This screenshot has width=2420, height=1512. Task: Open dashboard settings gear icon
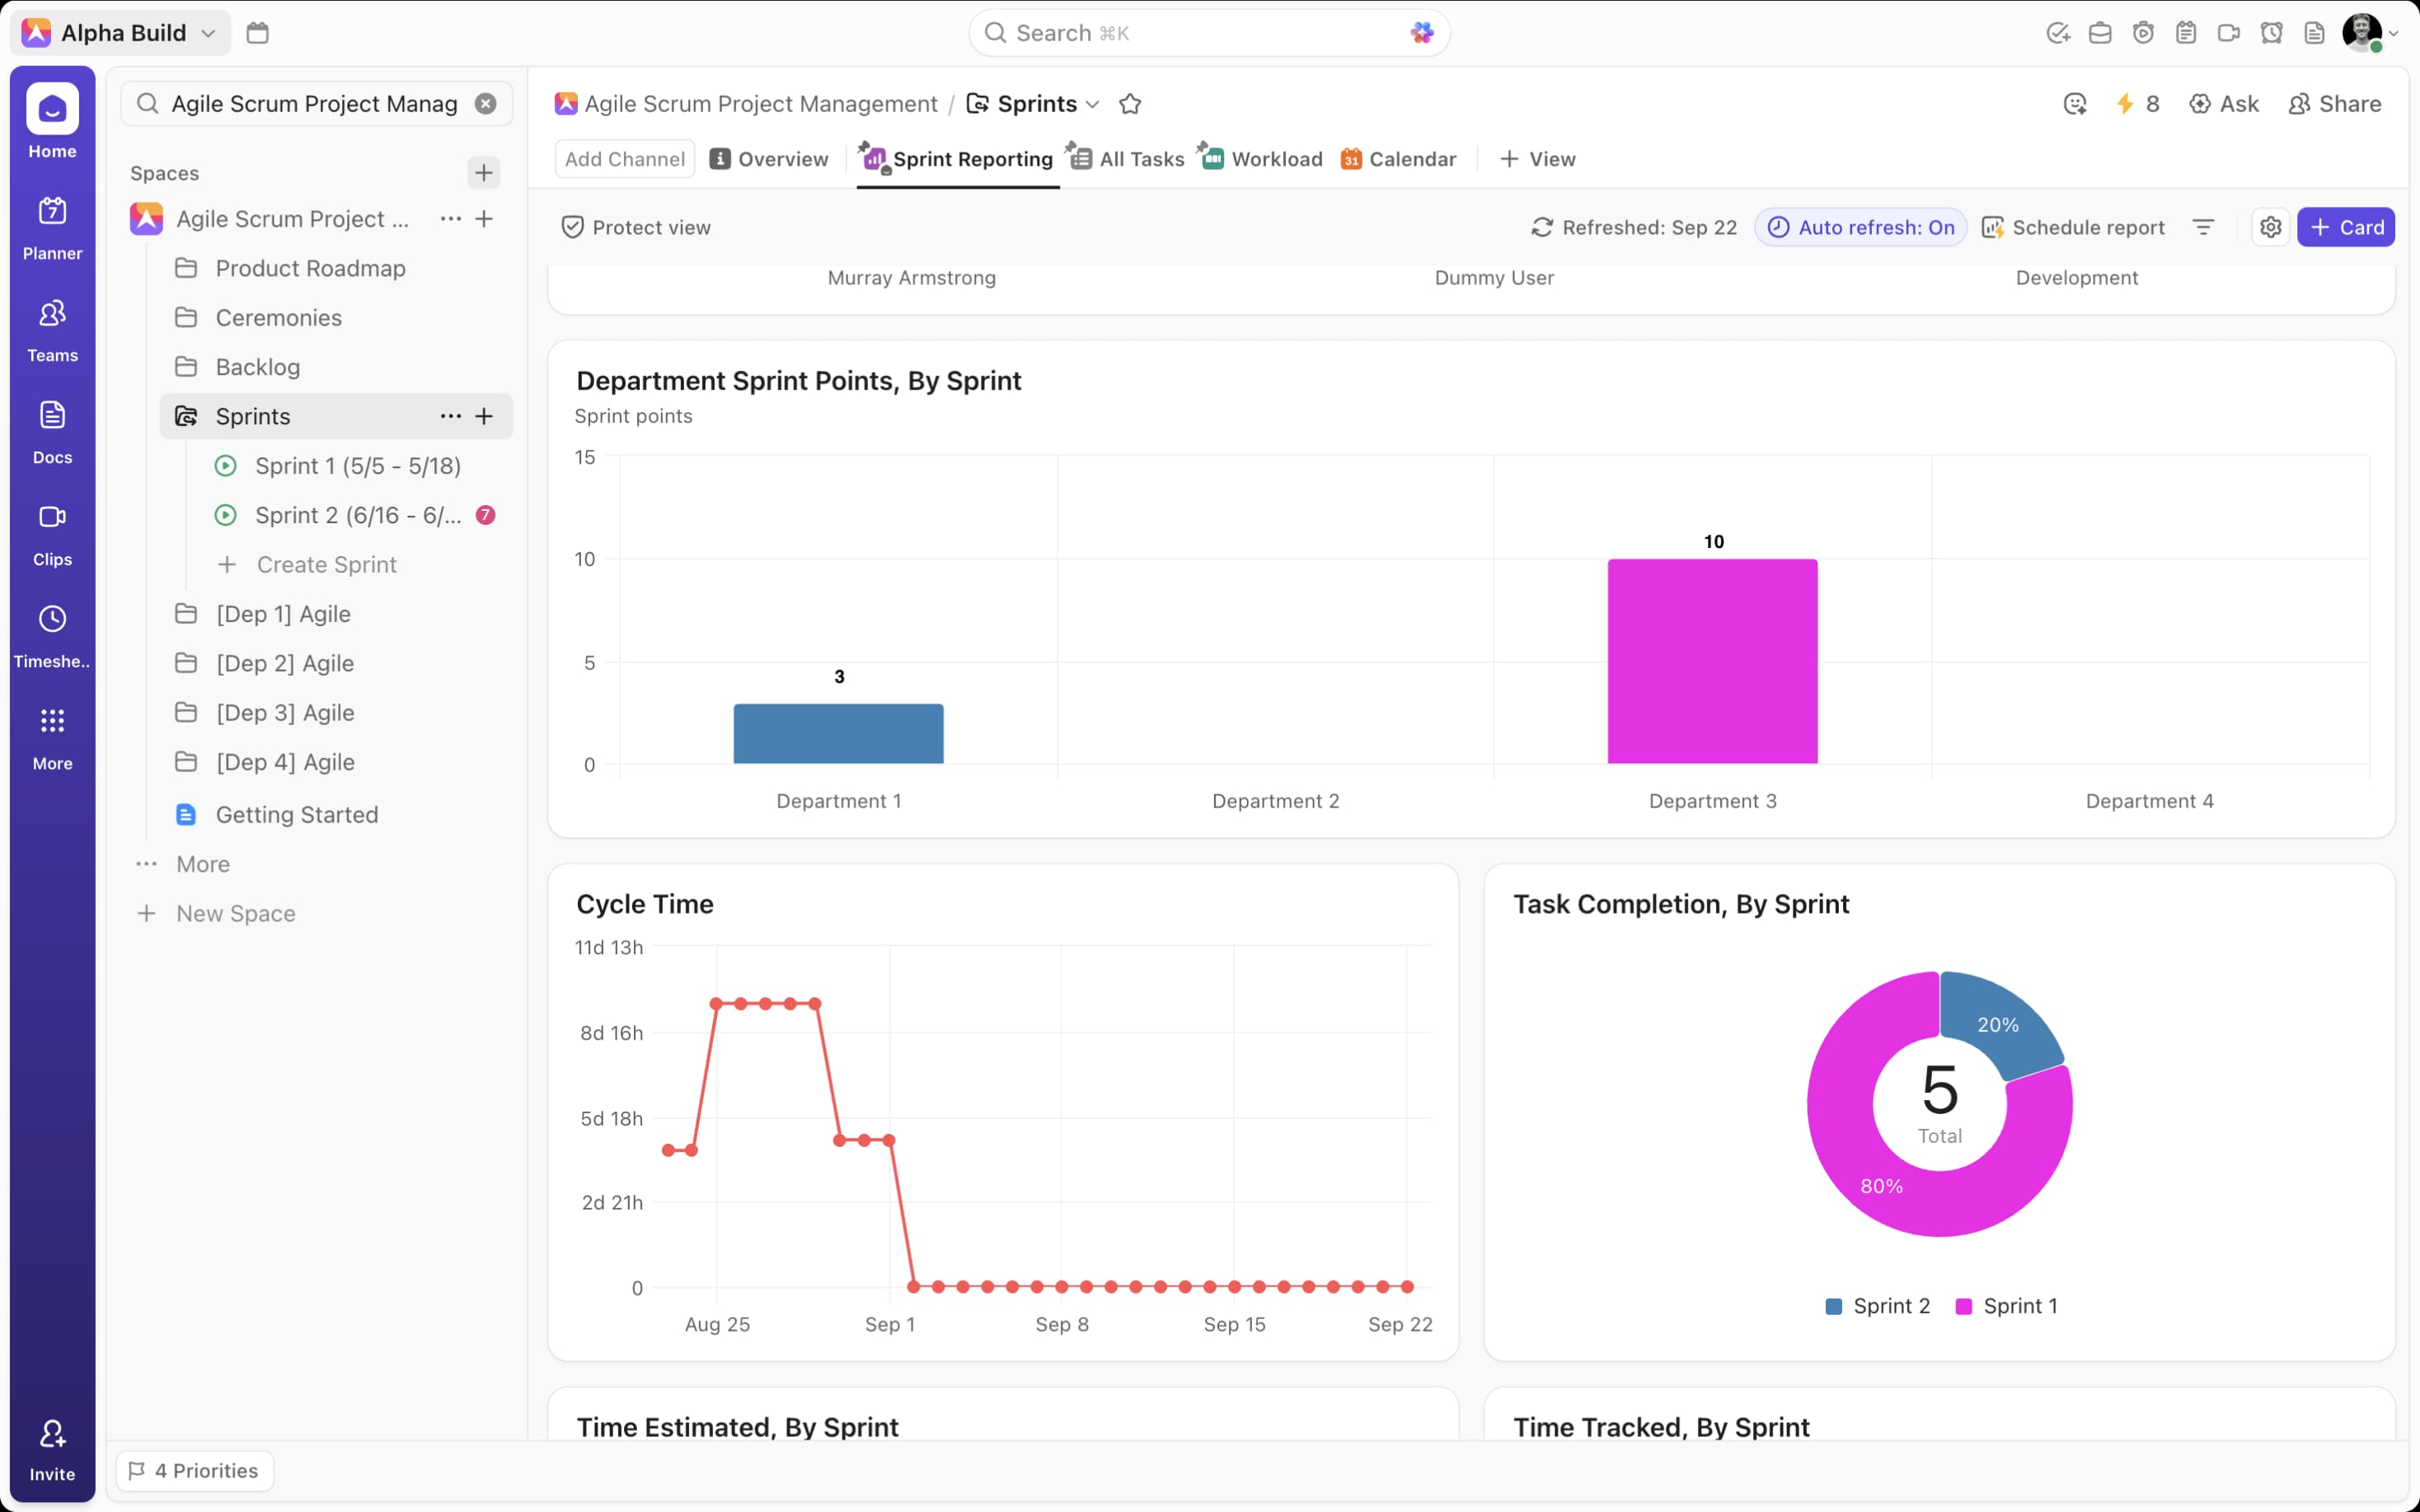click(2270, 227)
